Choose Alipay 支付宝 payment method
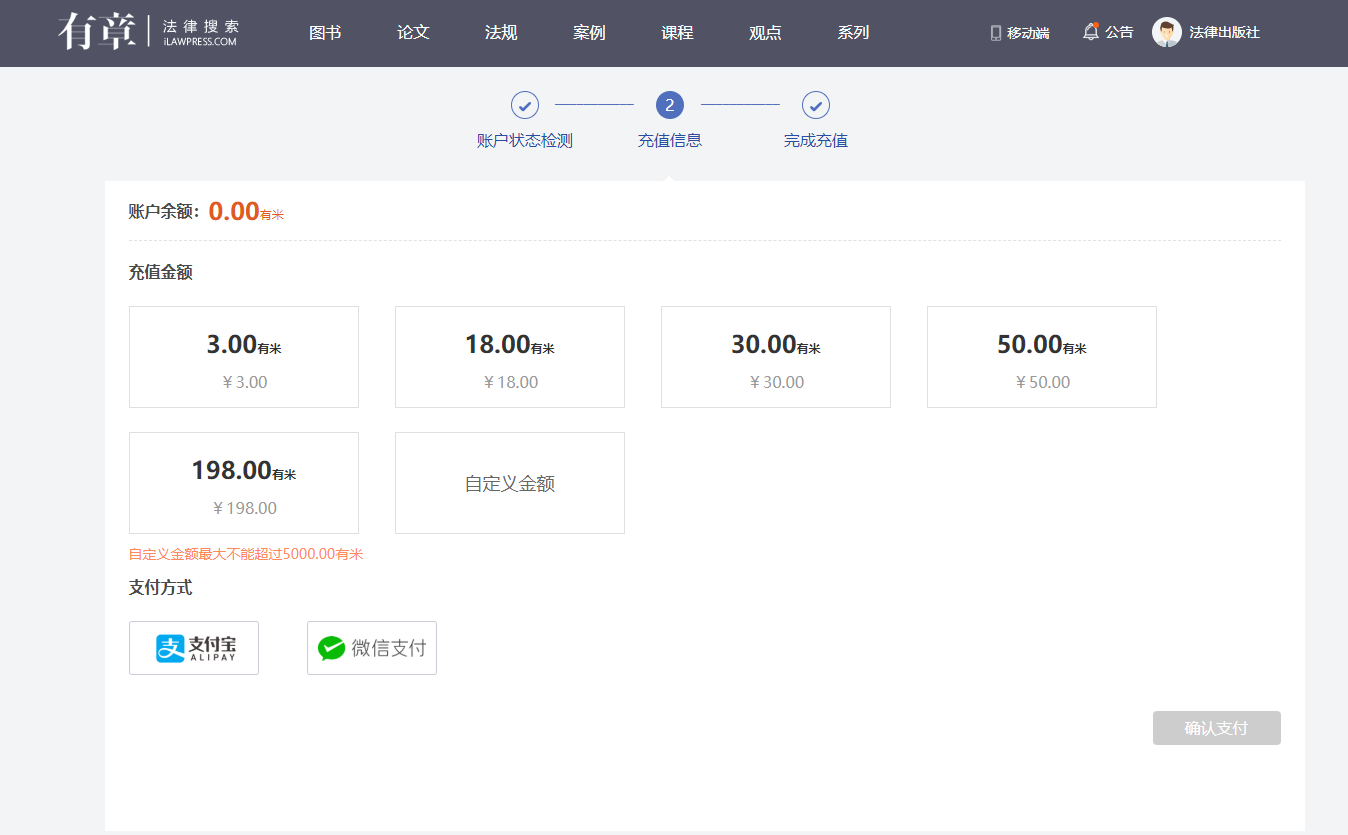 click(x=194, y=648)
